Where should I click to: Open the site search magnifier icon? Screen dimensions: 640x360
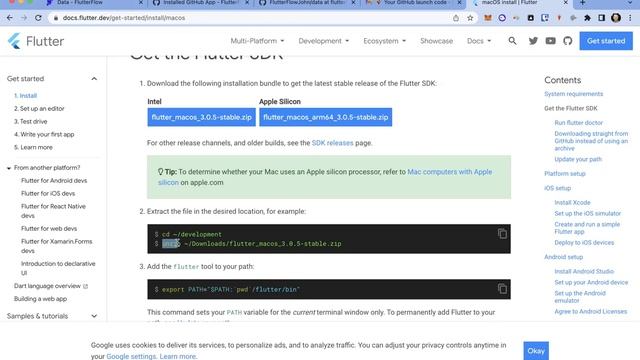[x=512, y=41]
